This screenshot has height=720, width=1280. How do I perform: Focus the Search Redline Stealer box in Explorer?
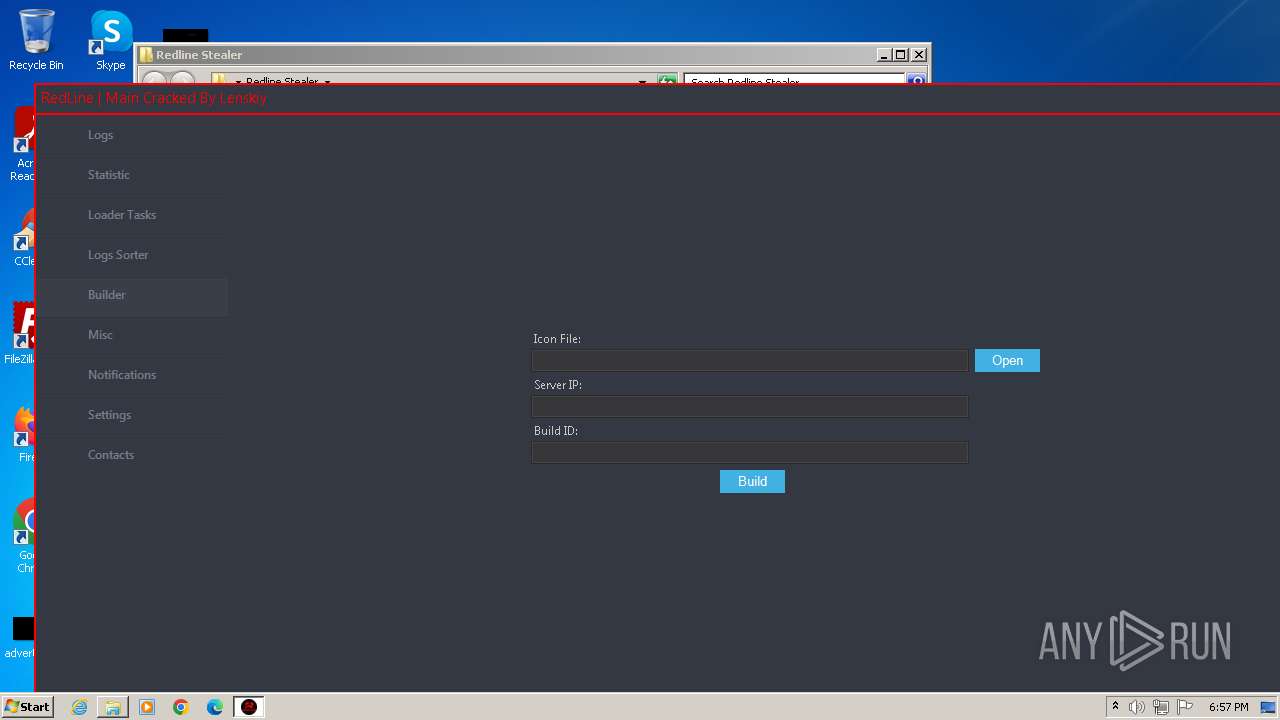(795, 80)
